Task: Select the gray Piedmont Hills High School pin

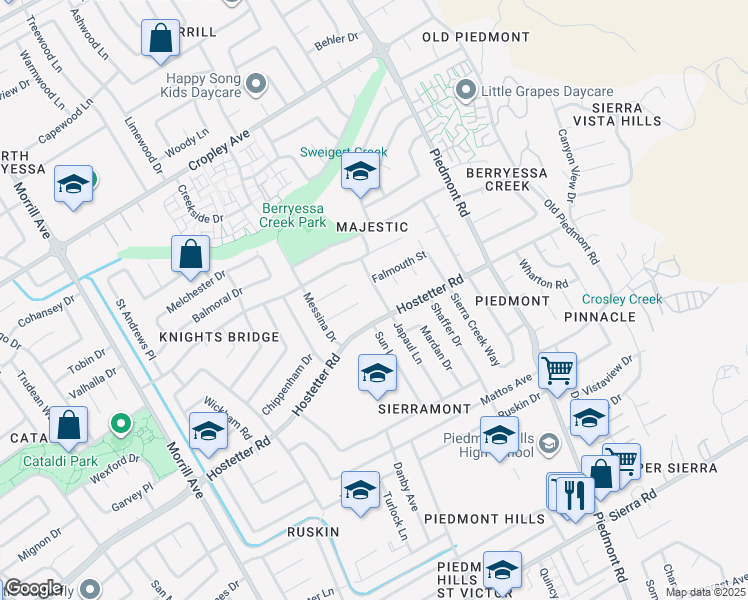Action: click(x=549, y=444)
